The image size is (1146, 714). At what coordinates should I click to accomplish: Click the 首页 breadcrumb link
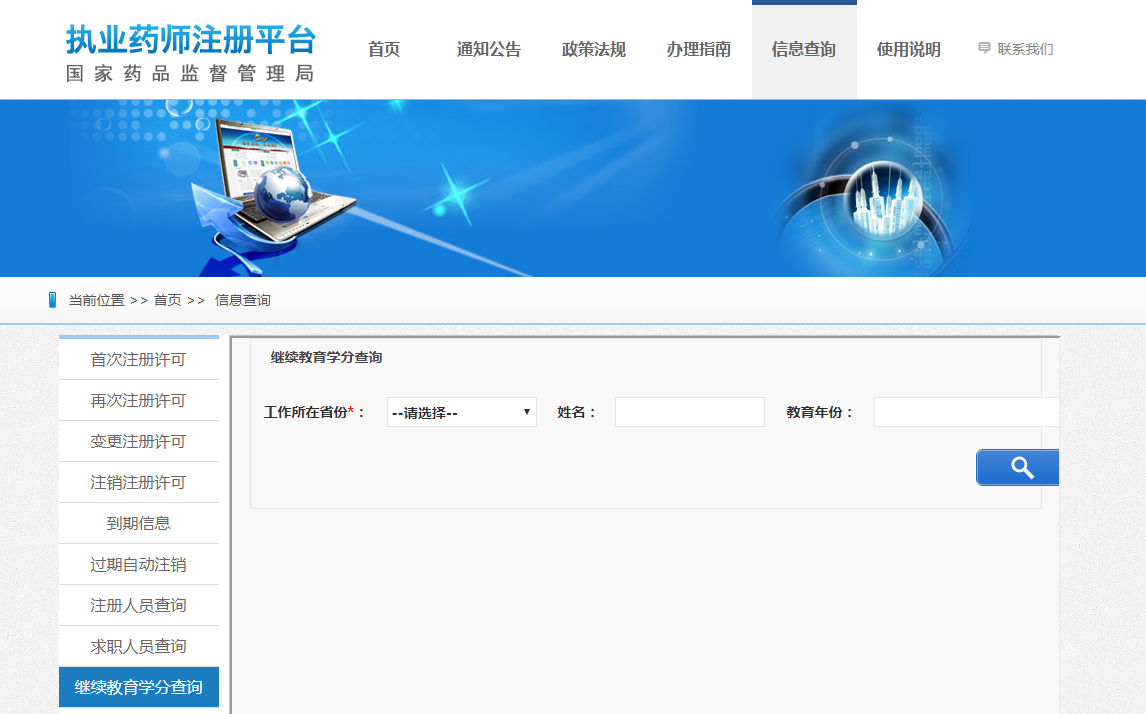click(x=167, y=300)
